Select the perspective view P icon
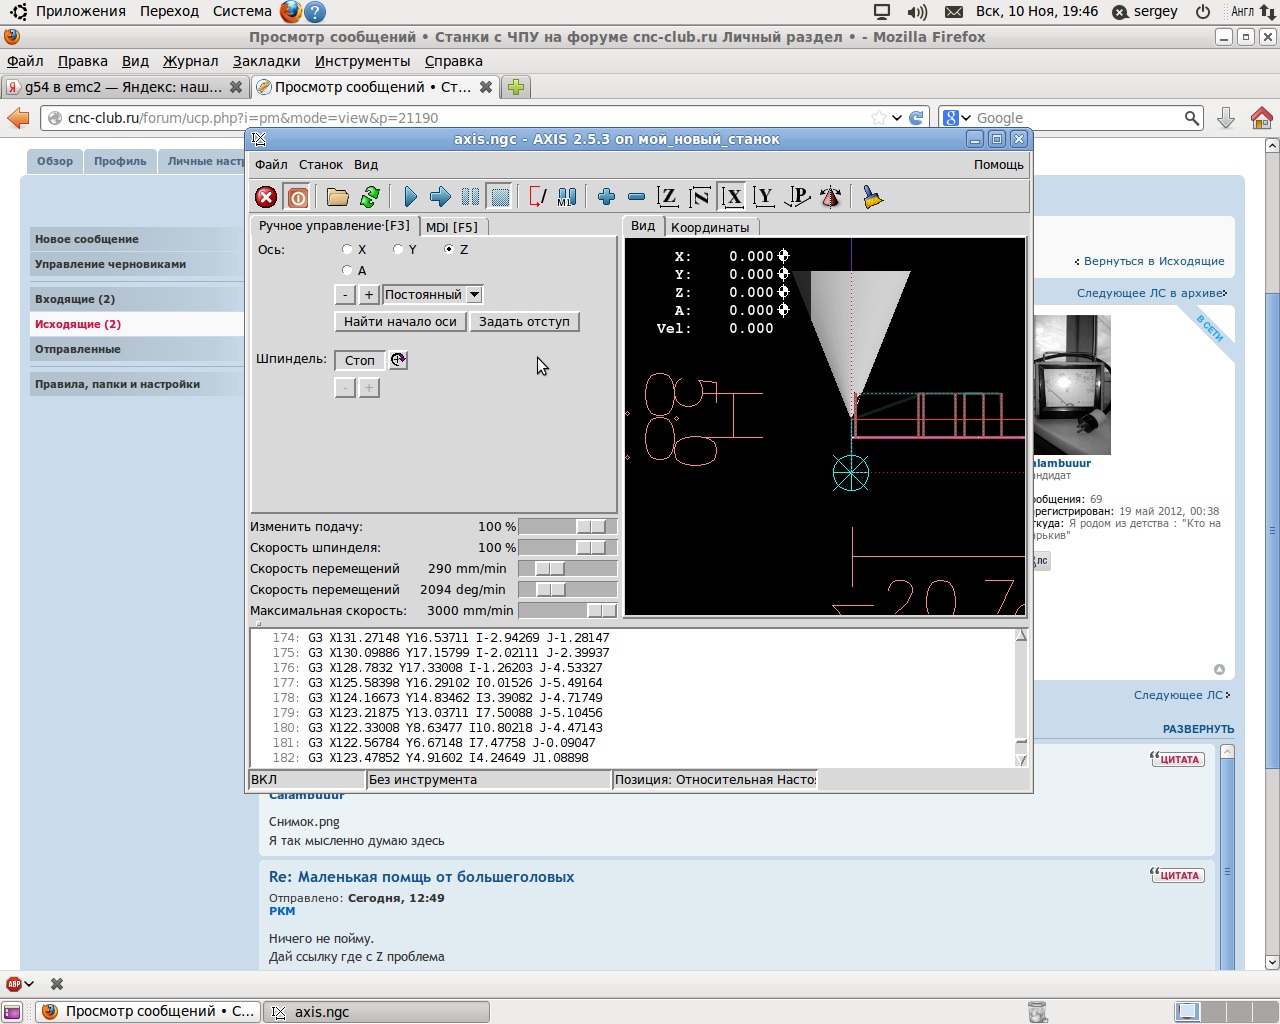Image resolution: width=1280 pixels, height=1024 pixels. click(x=797, y=197)
